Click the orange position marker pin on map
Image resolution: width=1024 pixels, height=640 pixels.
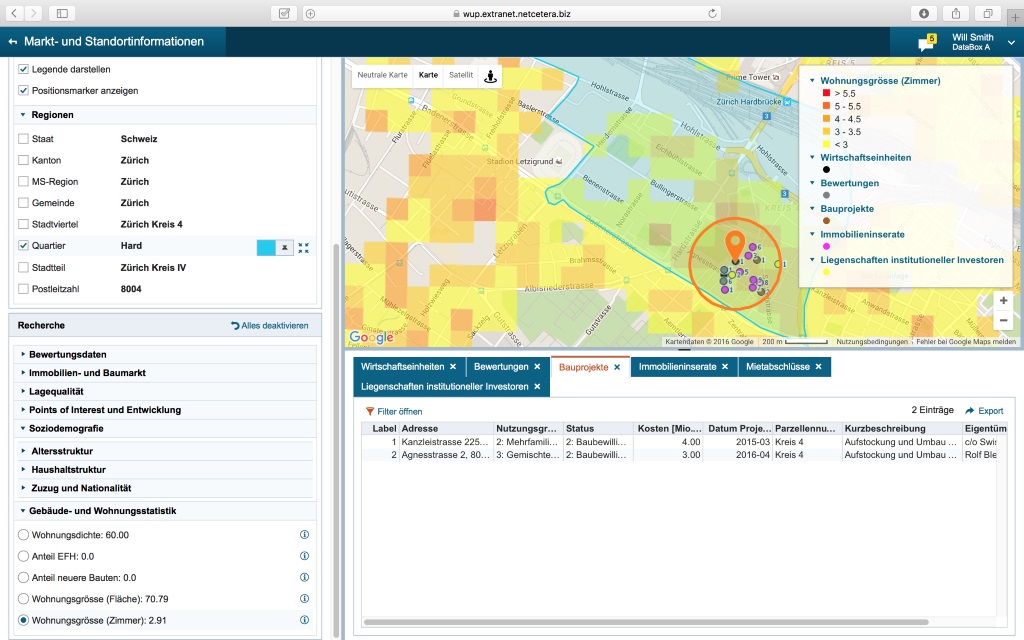click(x=735, y=246)
